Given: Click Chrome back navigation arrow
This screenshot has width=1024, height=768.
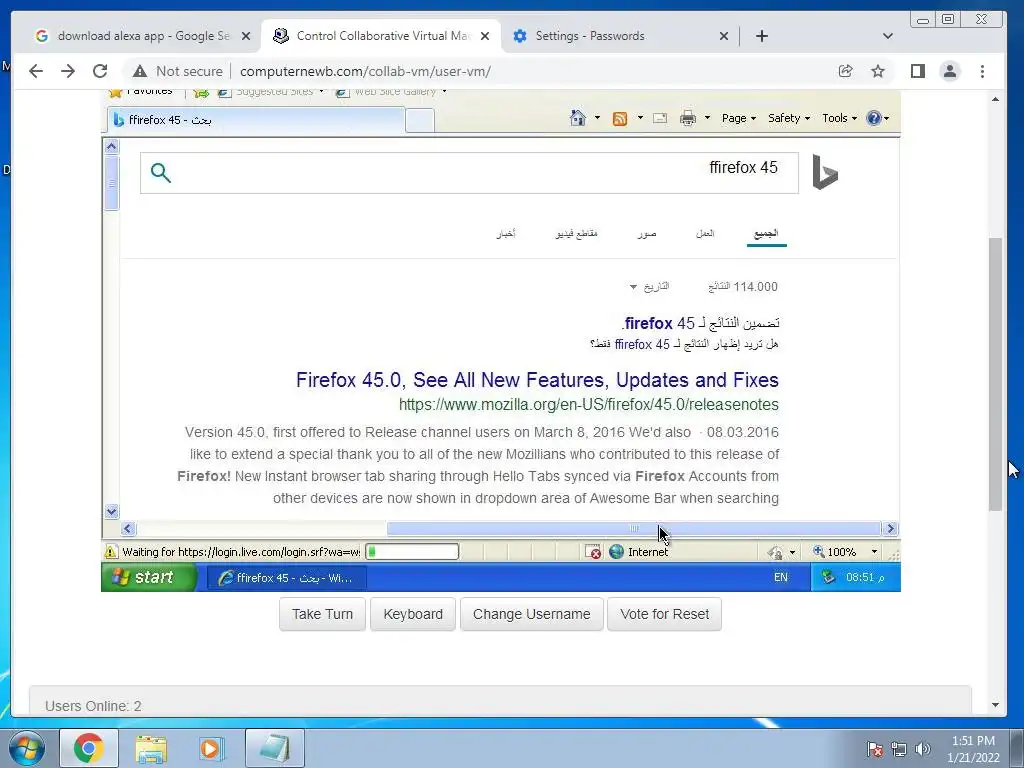Looking at the screenshot, I should coord(36,71).
